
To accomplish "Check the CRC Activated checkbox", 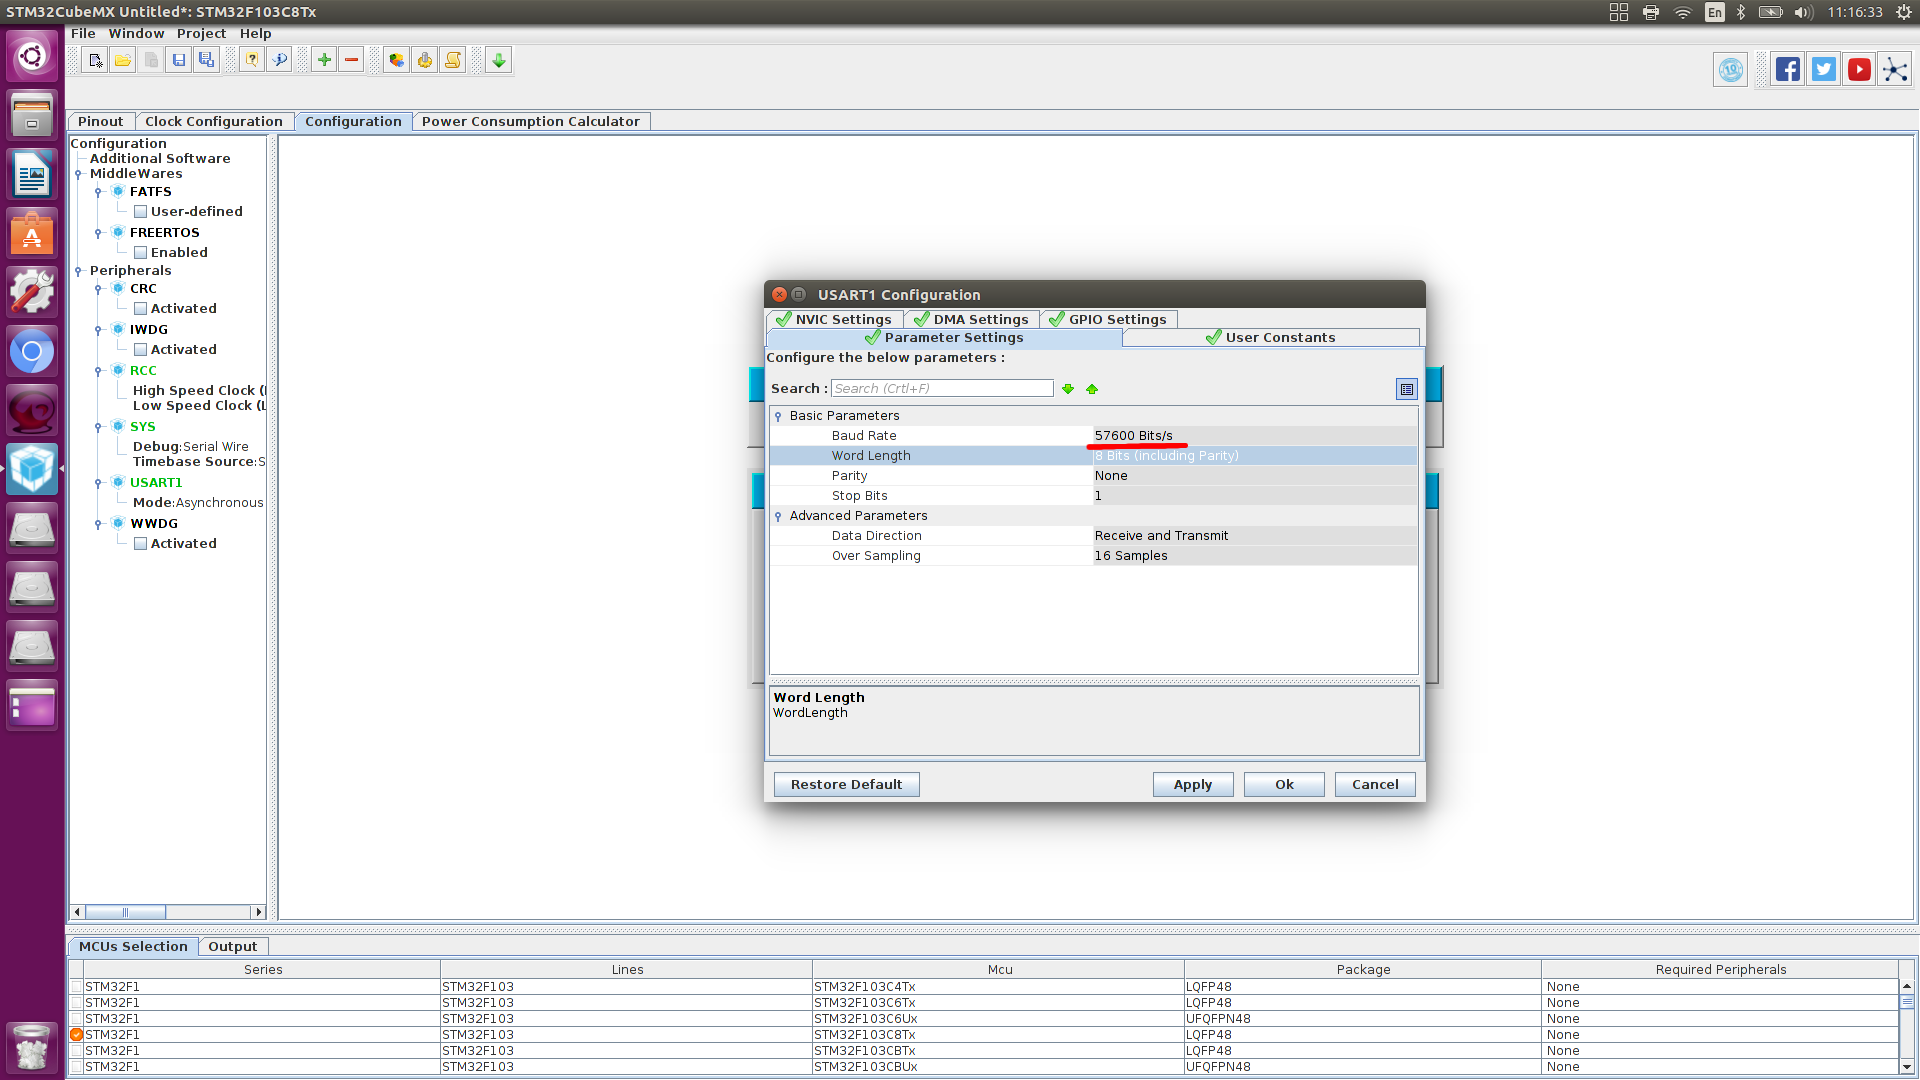I will click(141, 309).
